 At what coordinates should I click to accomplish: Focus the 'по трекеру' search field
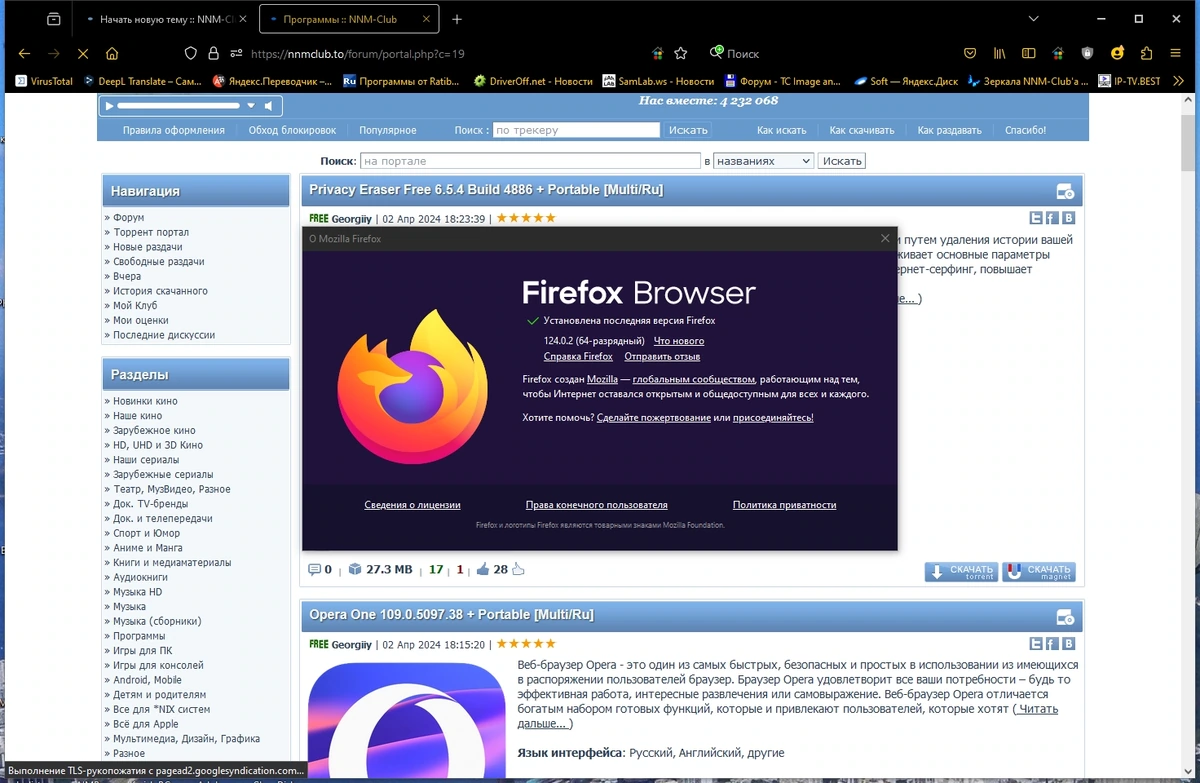pyautogui.click(x=576, y=130)
